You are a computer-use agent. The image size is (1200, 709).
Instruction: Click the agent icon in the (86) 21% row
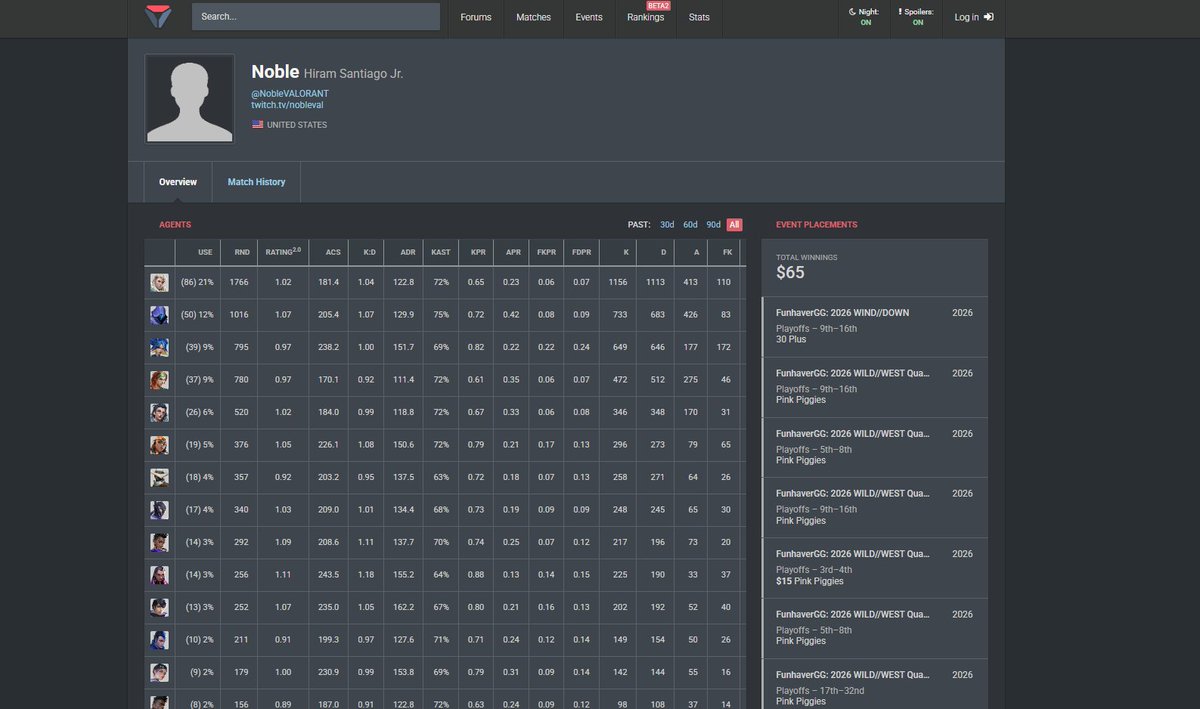pos(159,283)
